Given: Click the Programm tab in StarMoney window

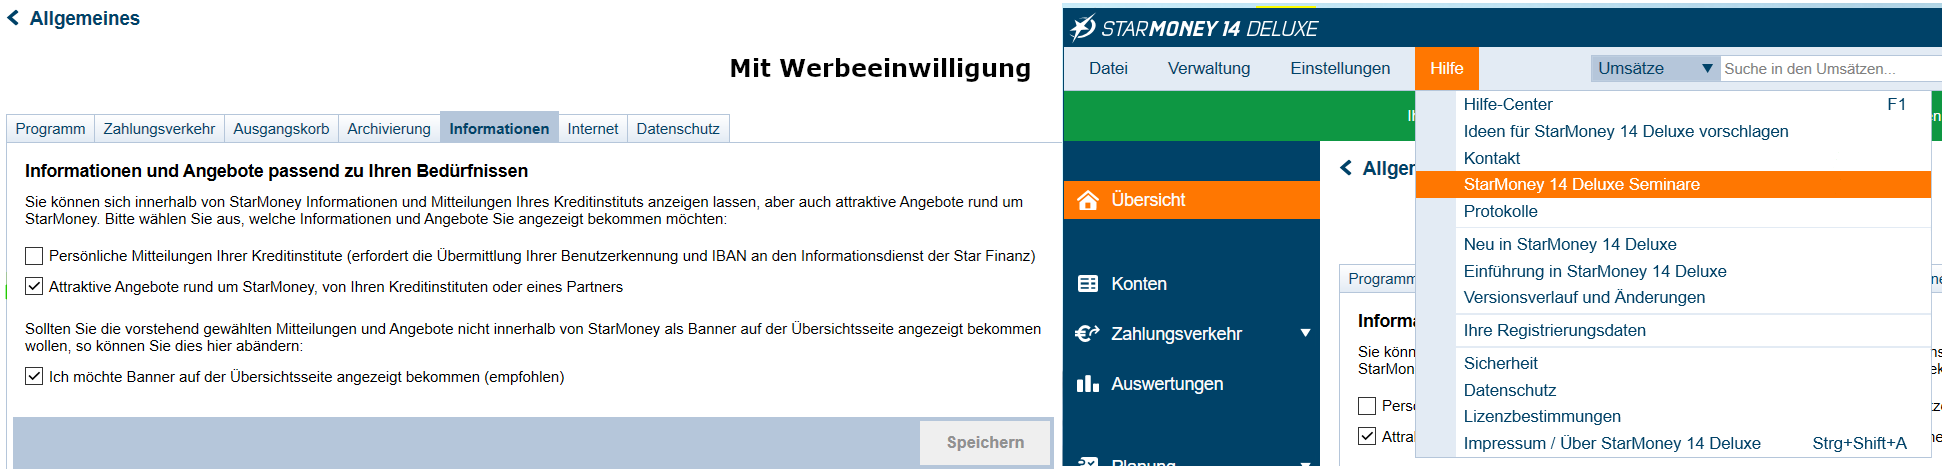Looking at the screenshot, I should click(1380, 279).
